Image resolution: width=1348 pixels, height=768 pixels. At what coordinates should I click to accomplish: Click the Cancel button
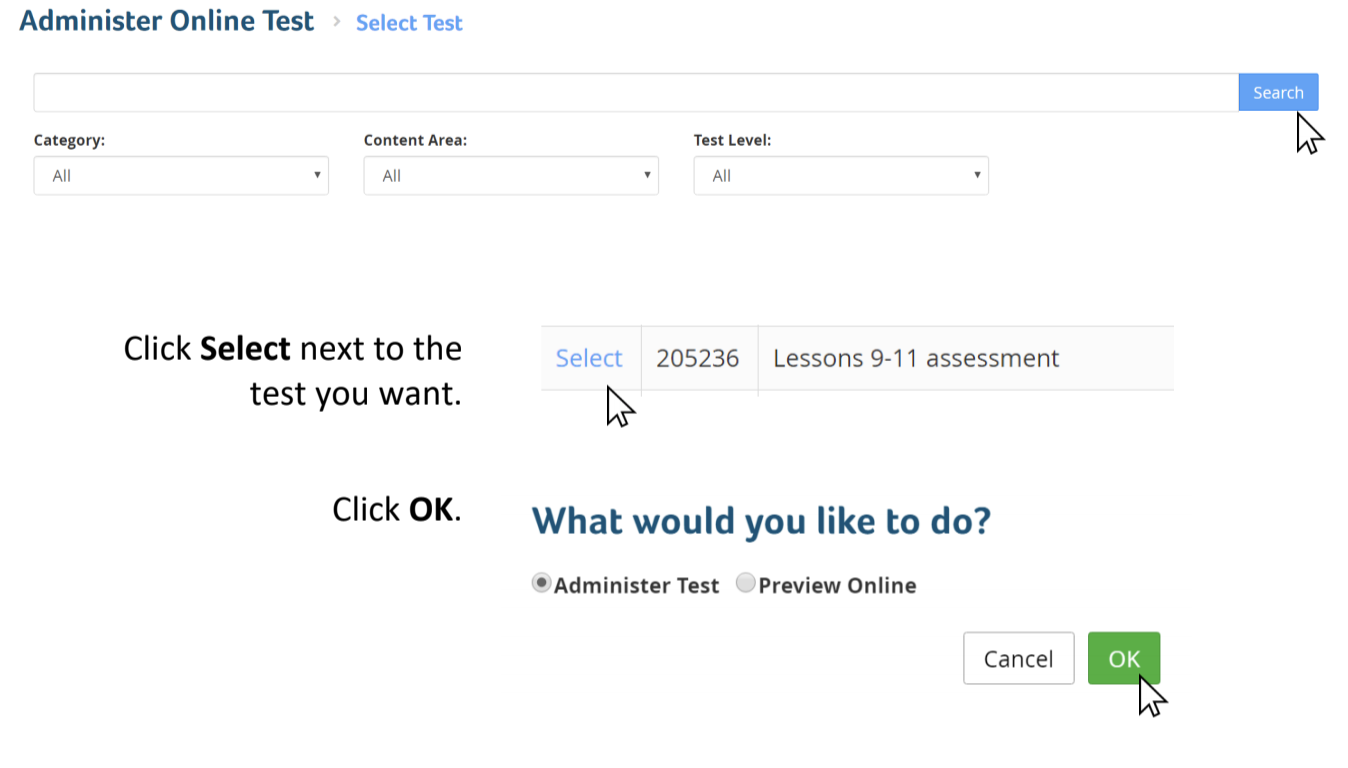1018,658
